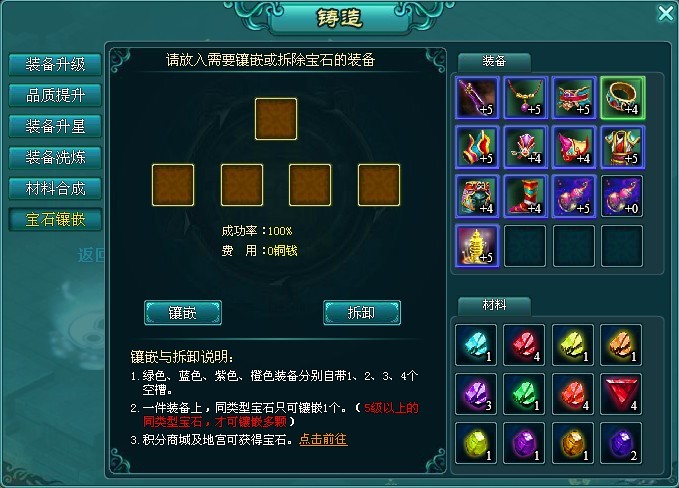The height and width of the screenshot is (488, 679).
Task: Select the gourd +0 equipment item
Action: coord(622,197)
